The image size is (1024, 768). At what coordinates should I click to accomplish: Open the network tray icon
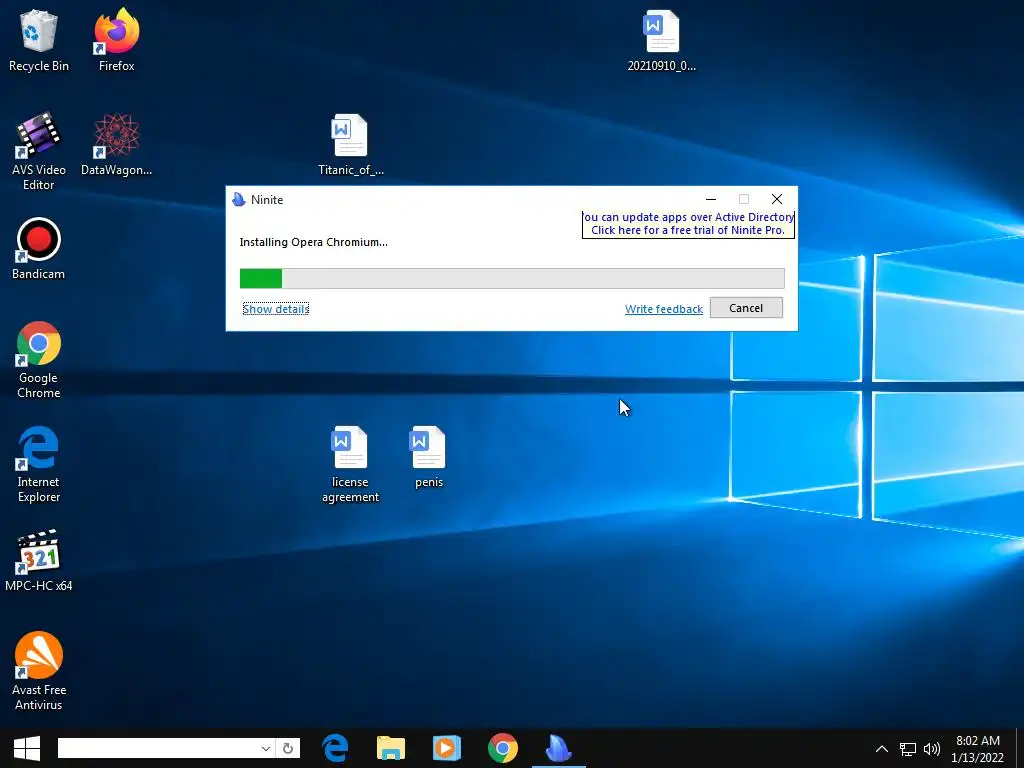[908, 748]
